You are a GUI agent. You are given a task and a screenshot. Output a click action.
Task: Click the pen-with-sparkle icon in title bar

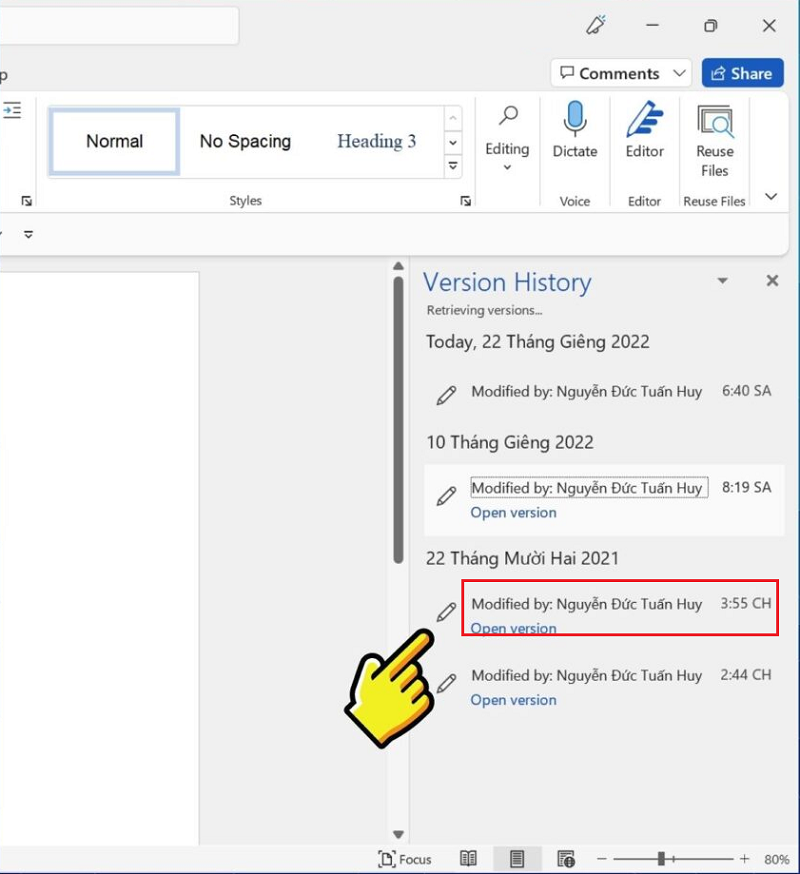click(596, 26)
